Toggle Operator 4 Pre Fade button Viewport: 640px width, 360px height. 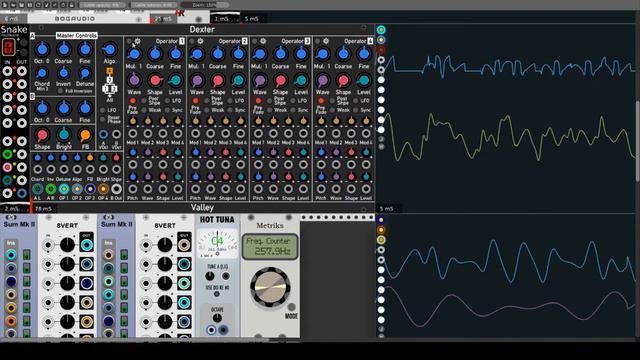321,100
